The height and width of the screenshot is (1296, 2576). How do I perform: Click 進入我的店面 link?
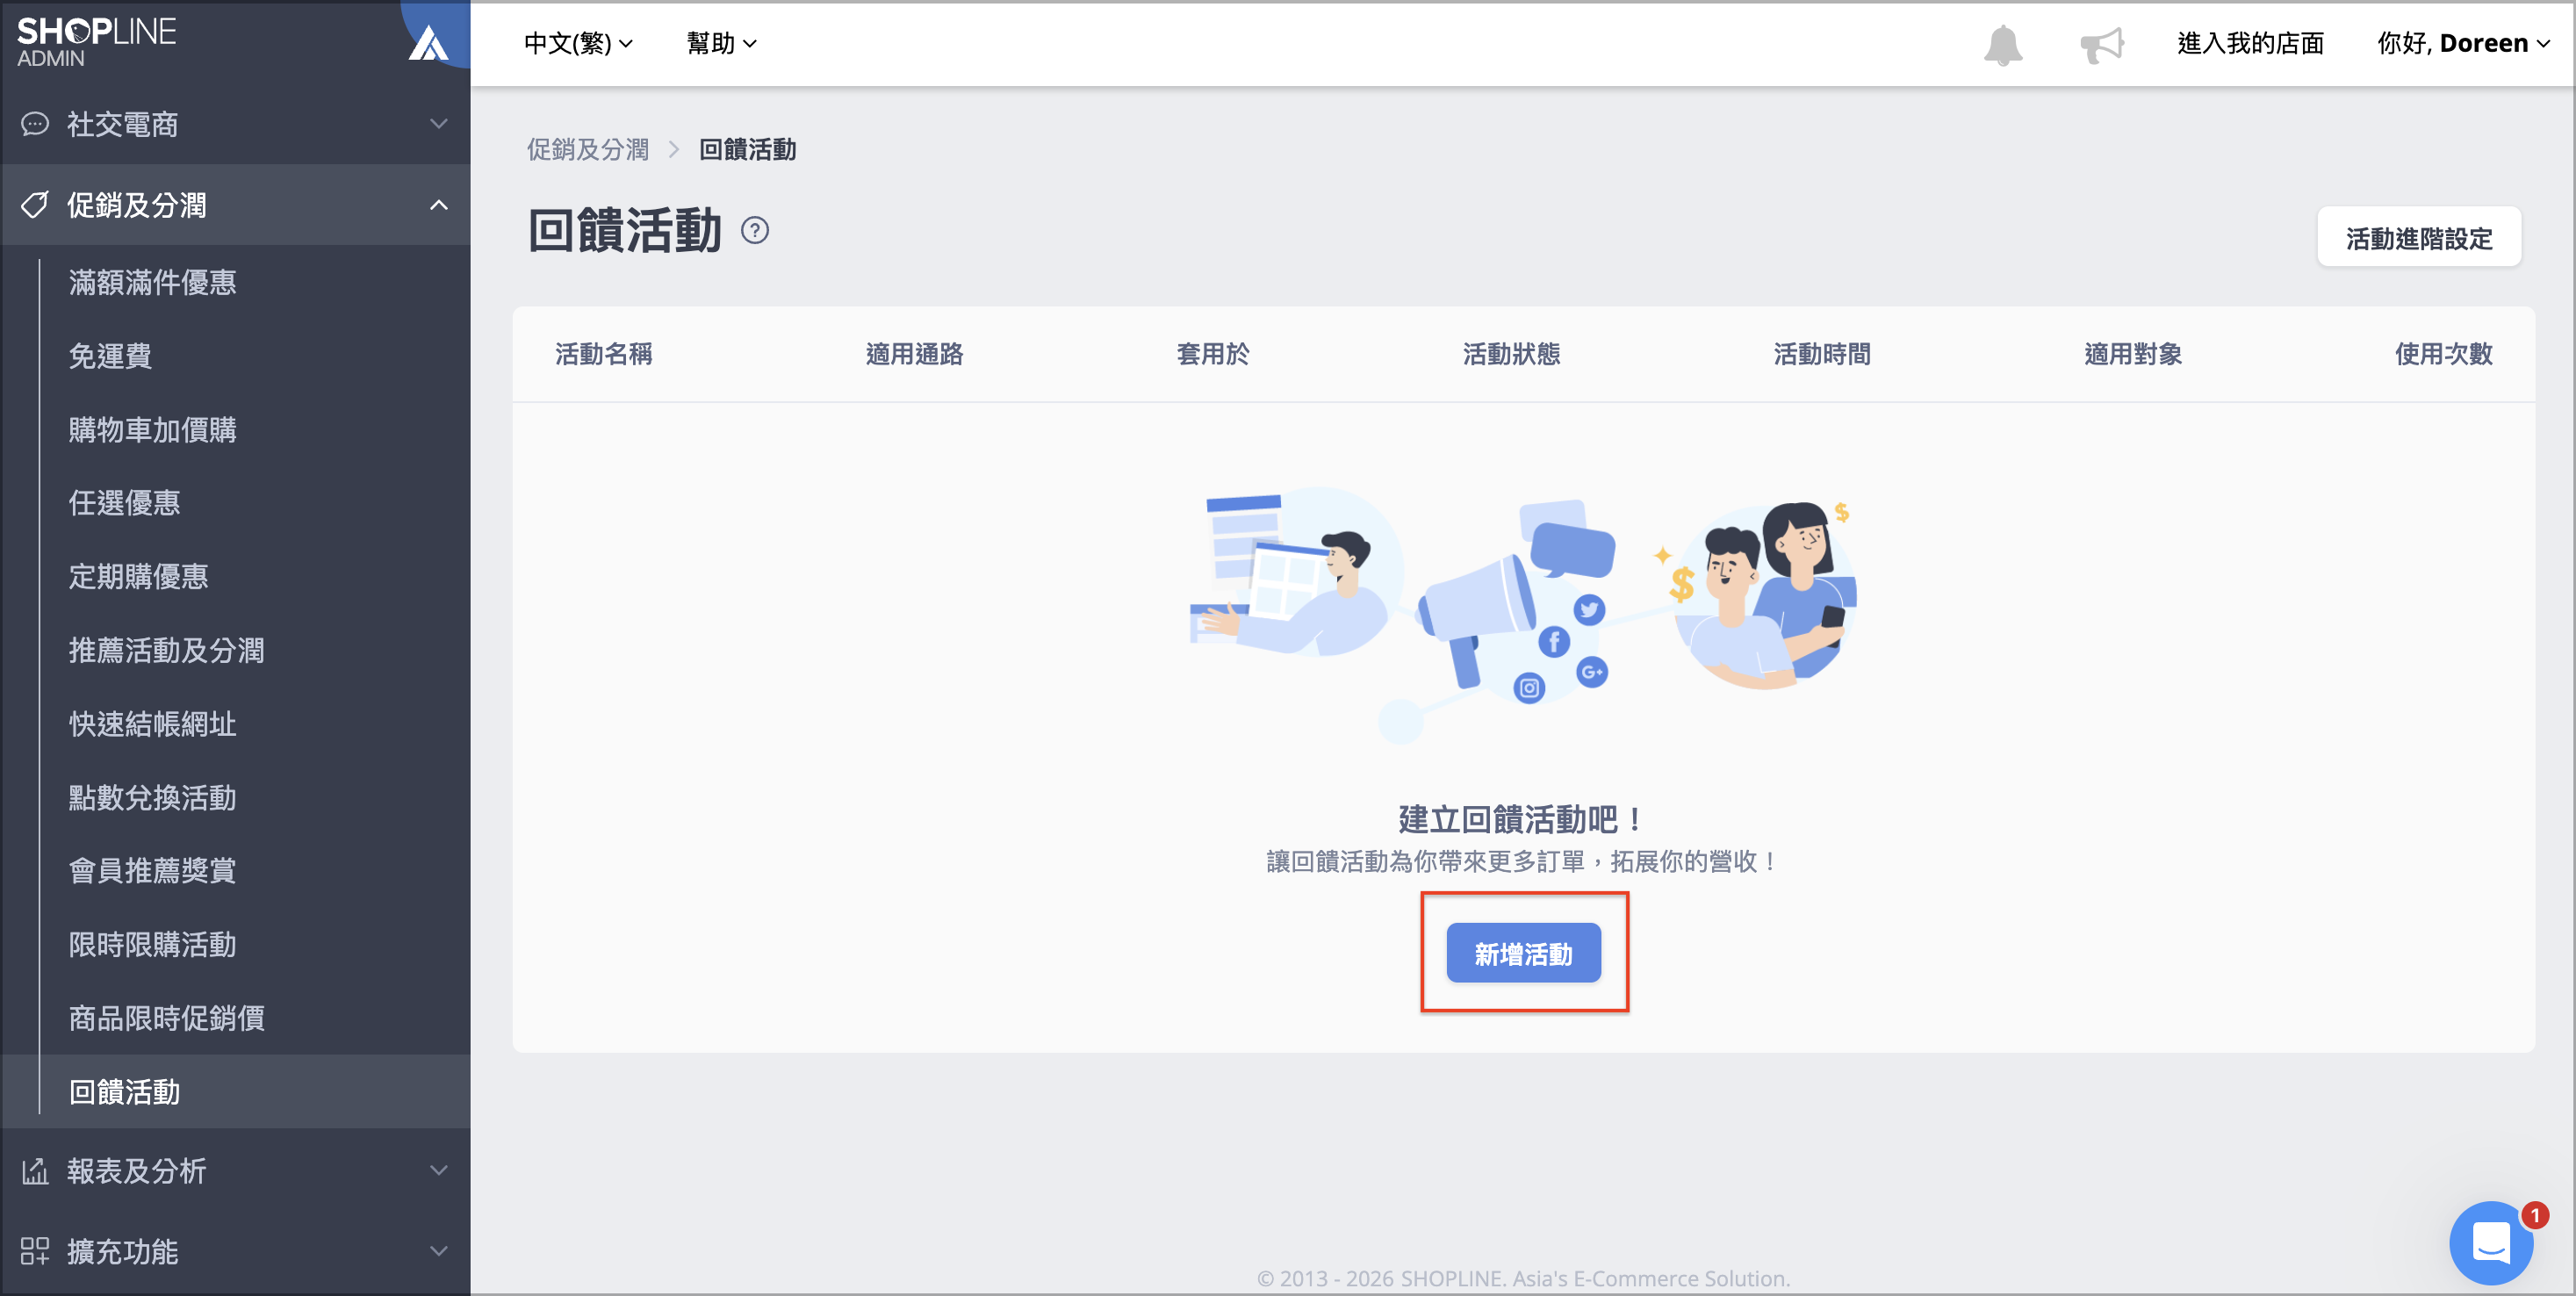2250,44
